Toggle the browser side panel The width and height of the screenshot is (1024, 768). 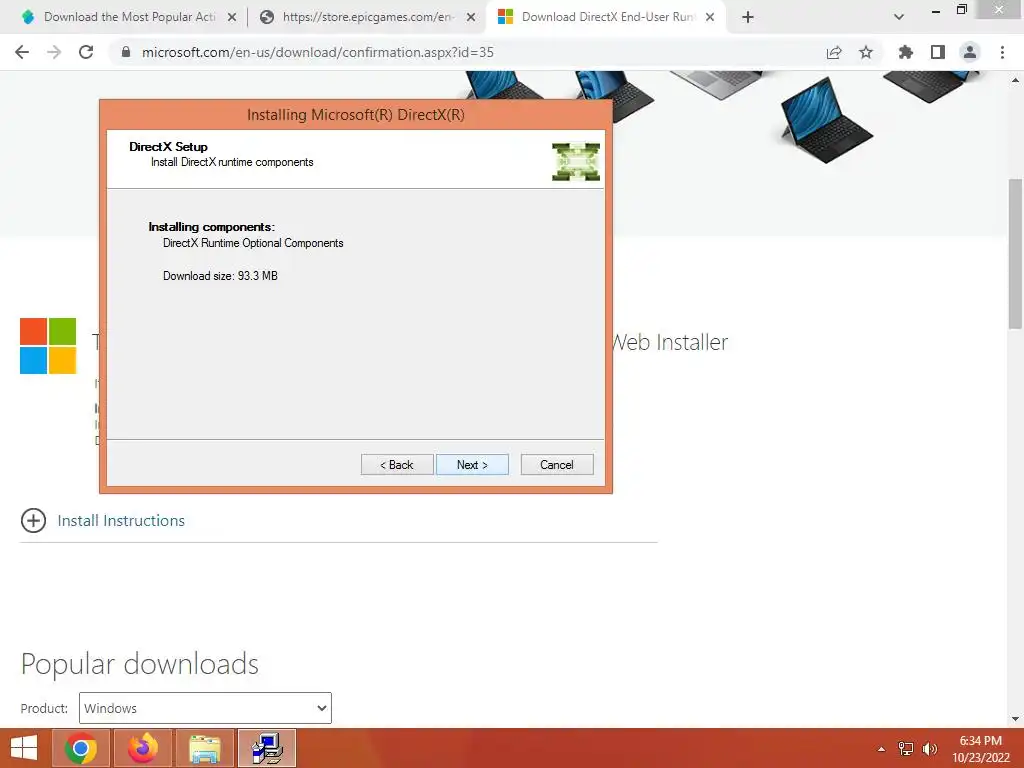[x=938, y=52]
